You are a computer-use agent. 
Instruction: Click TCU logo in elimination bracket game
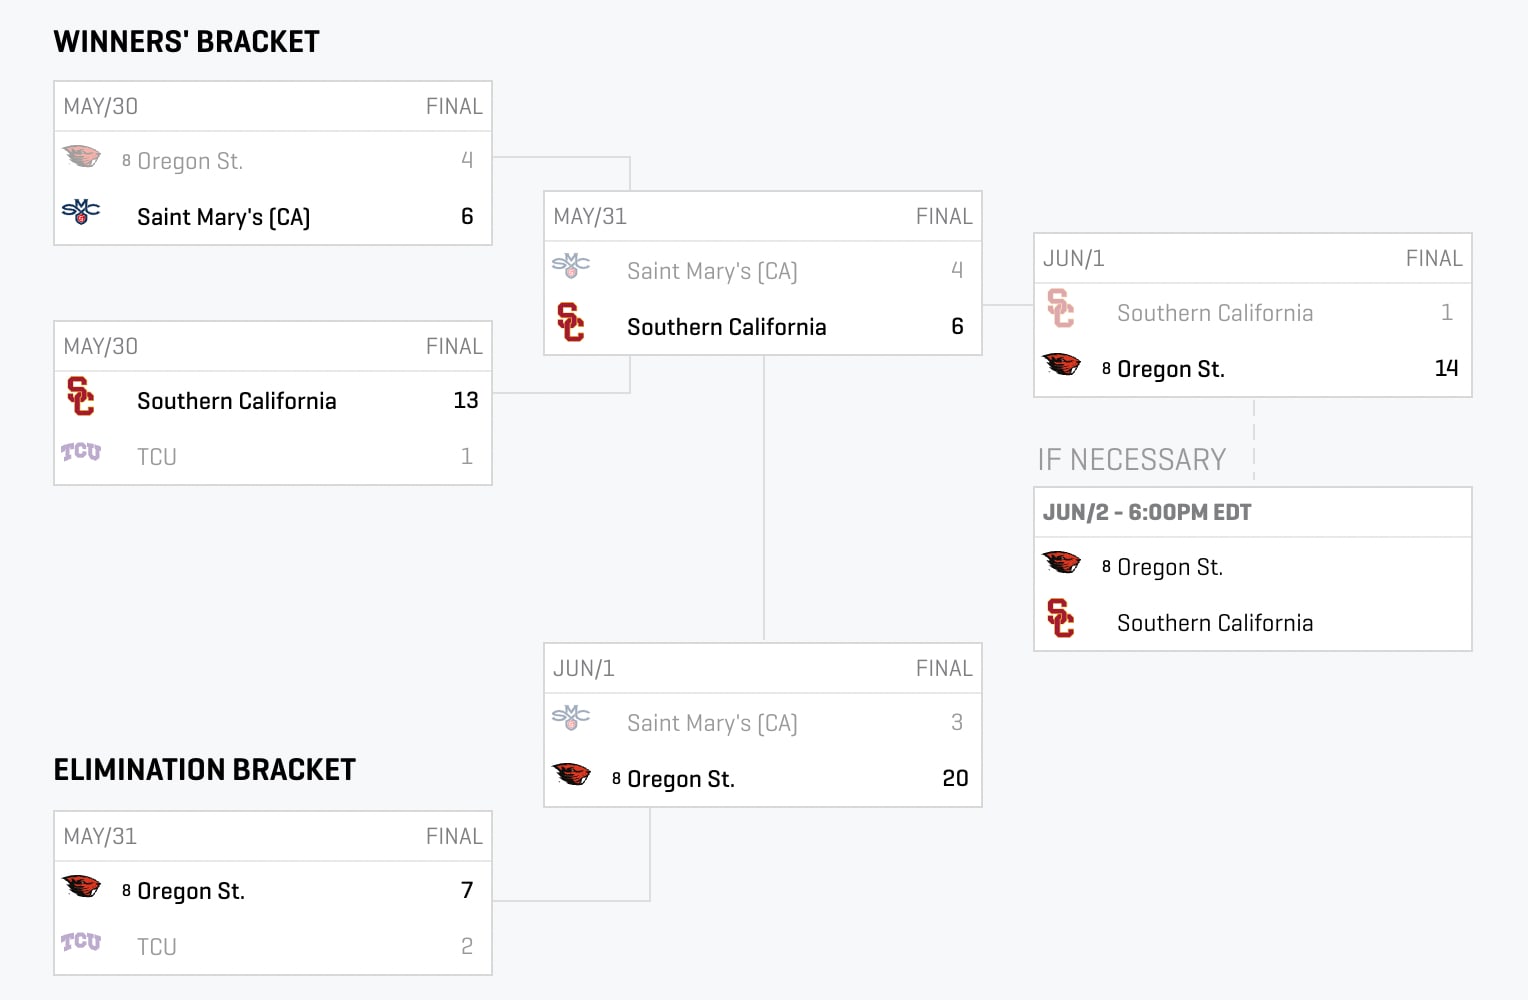81,942
